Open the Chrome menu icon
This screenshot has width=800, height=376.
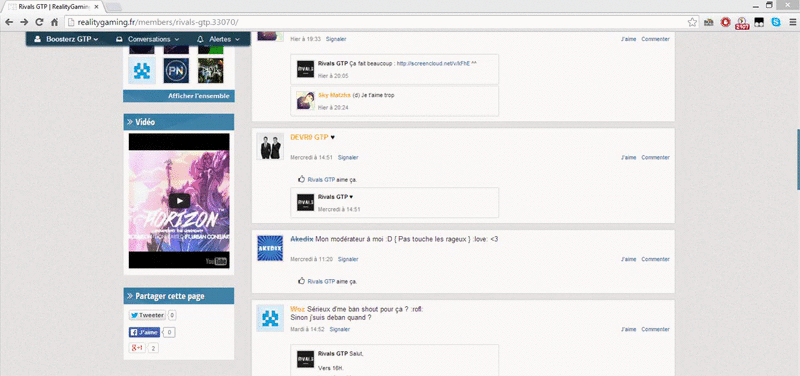pos(792,22)
